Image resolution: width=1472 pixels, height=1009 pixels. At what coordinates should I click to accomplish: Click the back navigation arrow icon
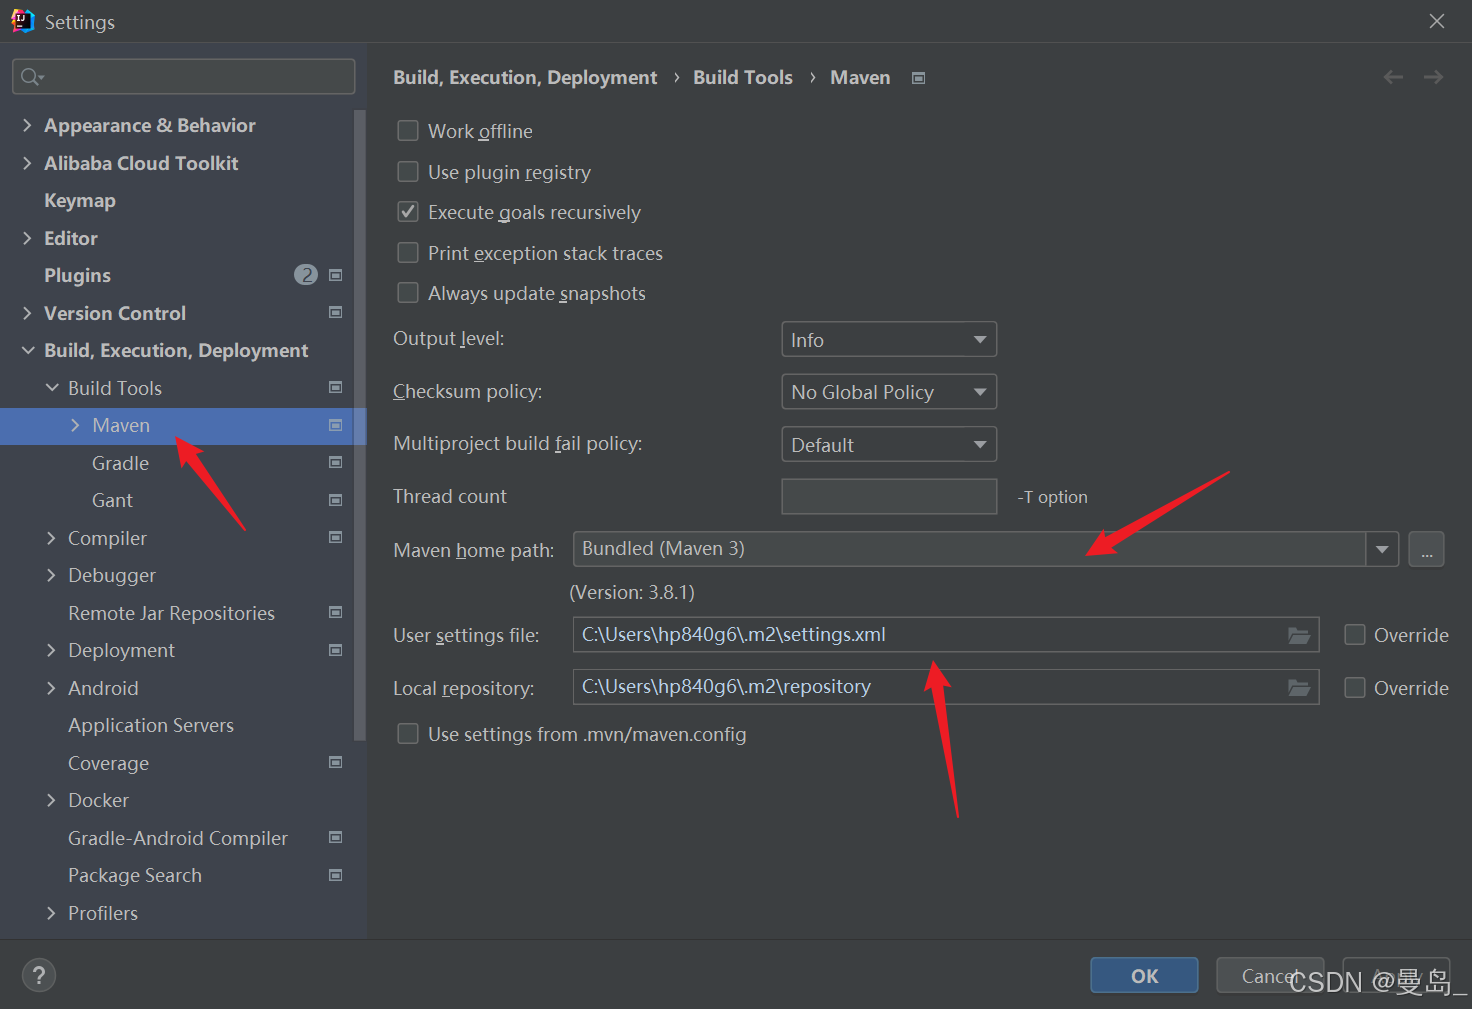click(1393, 77)
